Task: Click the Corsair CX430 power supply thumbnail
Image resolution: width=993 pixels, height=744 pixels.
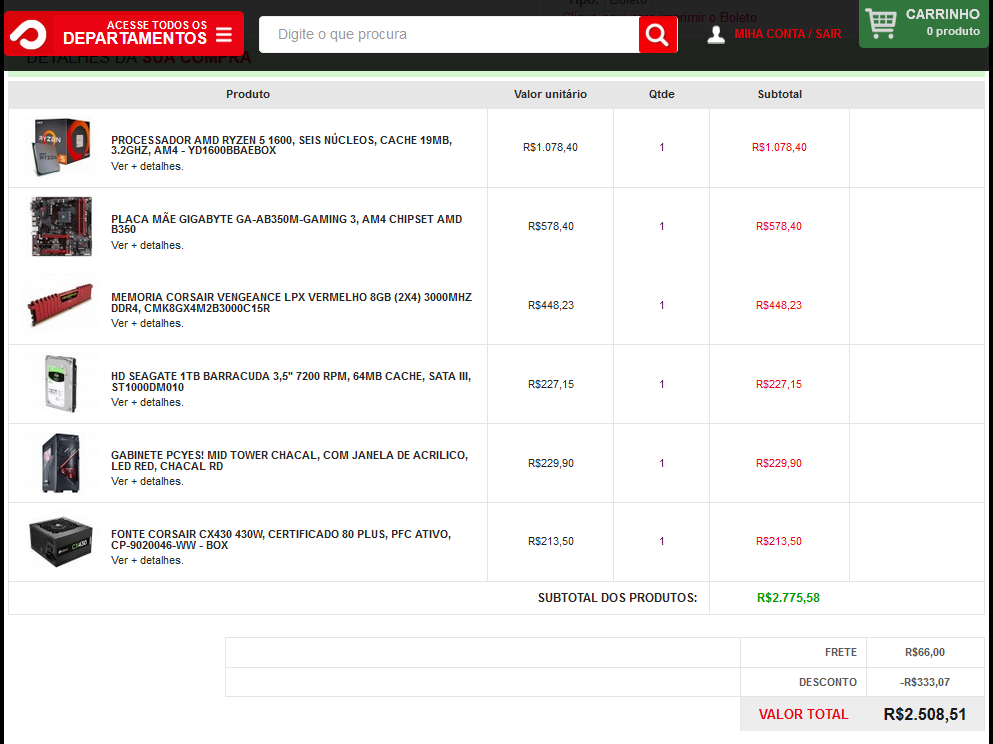Action: [x=61, y=541]
